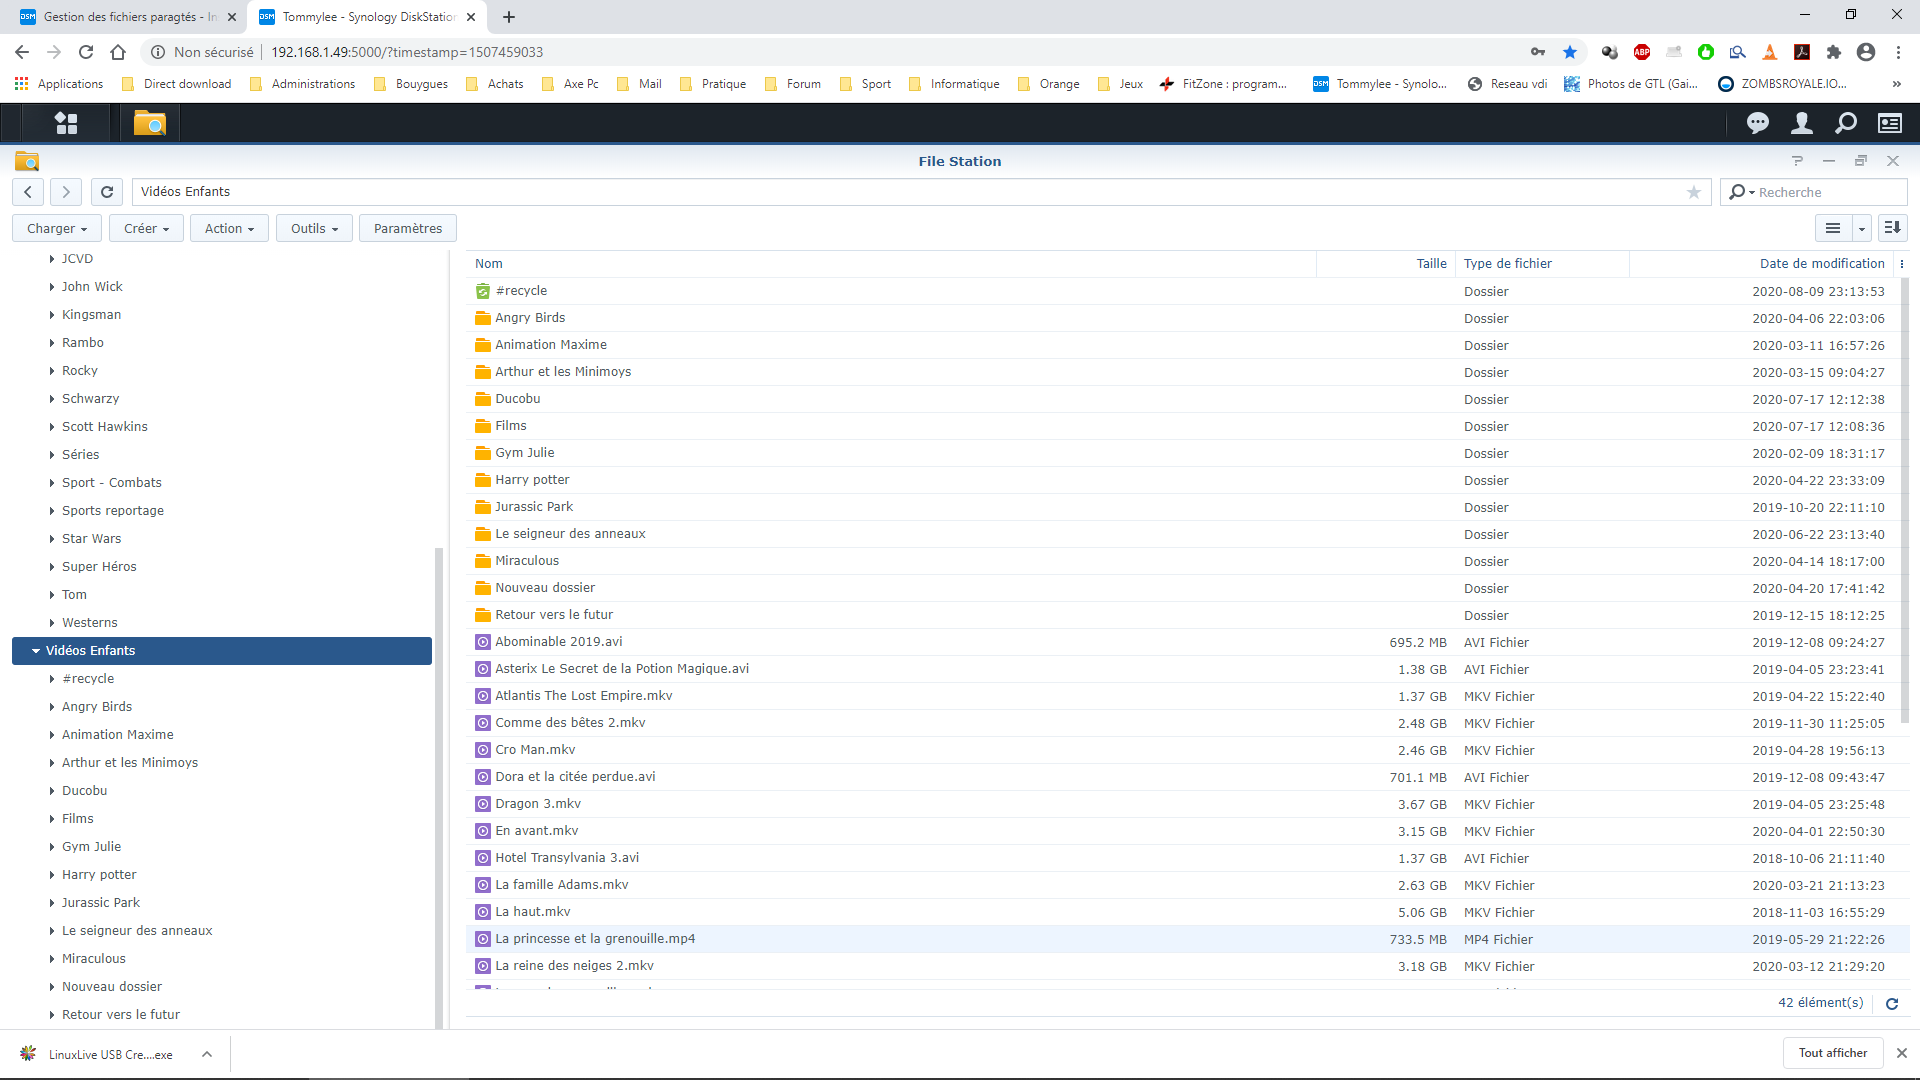Open the DSM main menu grid icon
Image resolution: width=1920 pixels, height=1080 pixels.
(66, 123)
